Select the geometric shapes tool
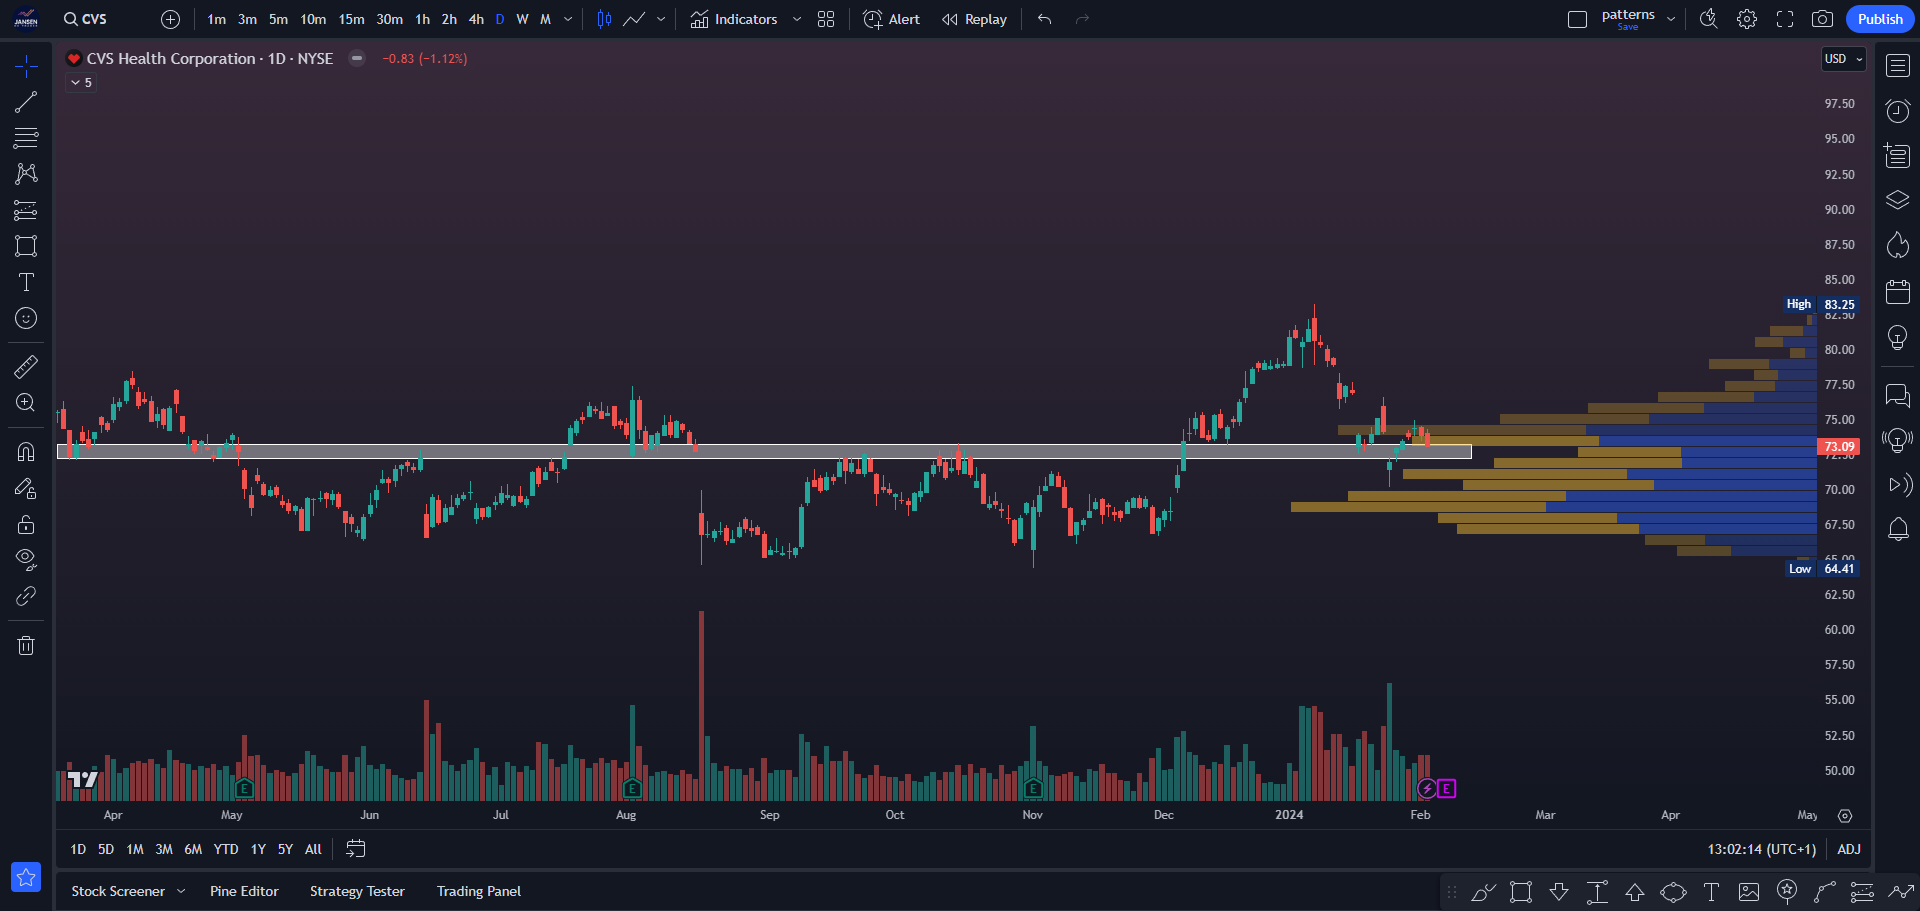Screen dimensions: 1920x911 click(x=26, y=246)
